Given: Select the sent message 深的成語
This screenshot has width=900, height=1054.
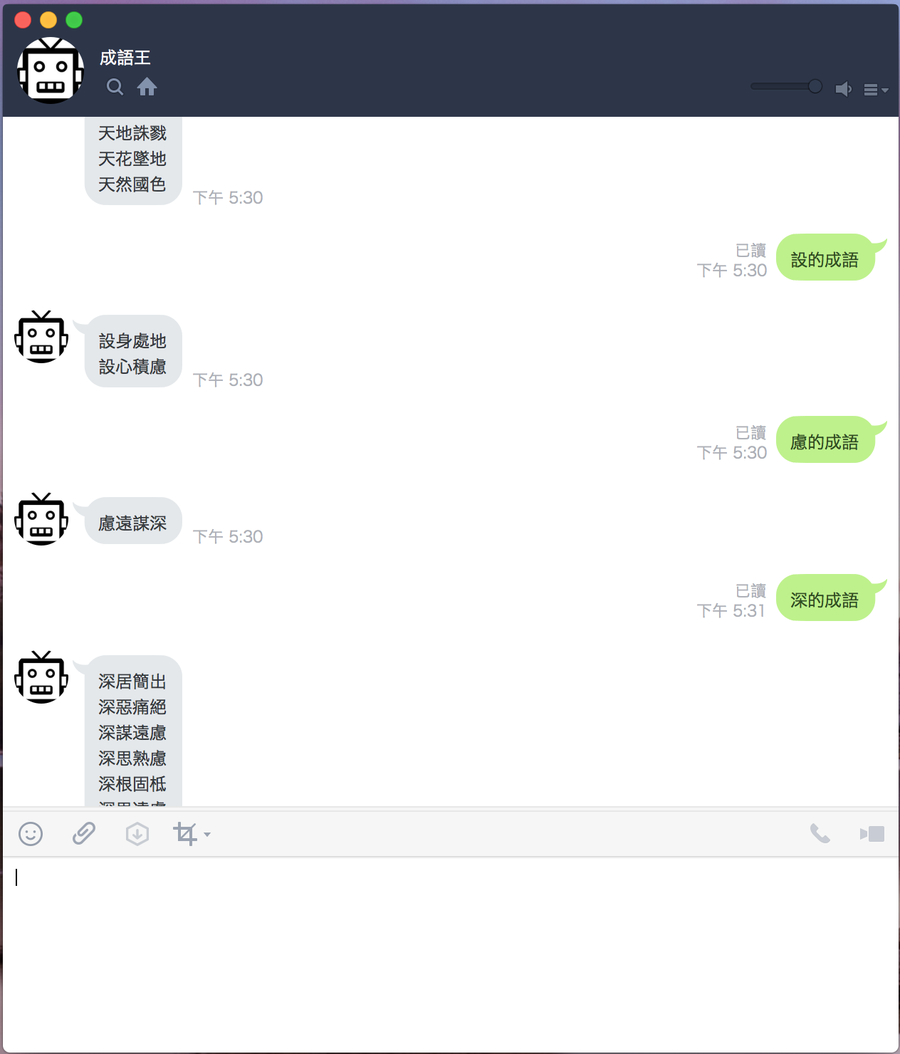Looking at the screenshot, I should pyautogui.click(x=825, y=599).
